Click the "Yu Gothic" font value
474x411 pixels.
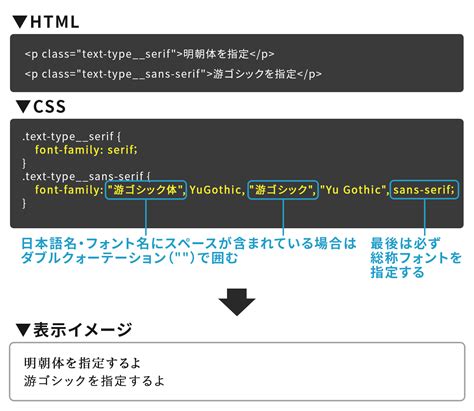click(354, 190)
